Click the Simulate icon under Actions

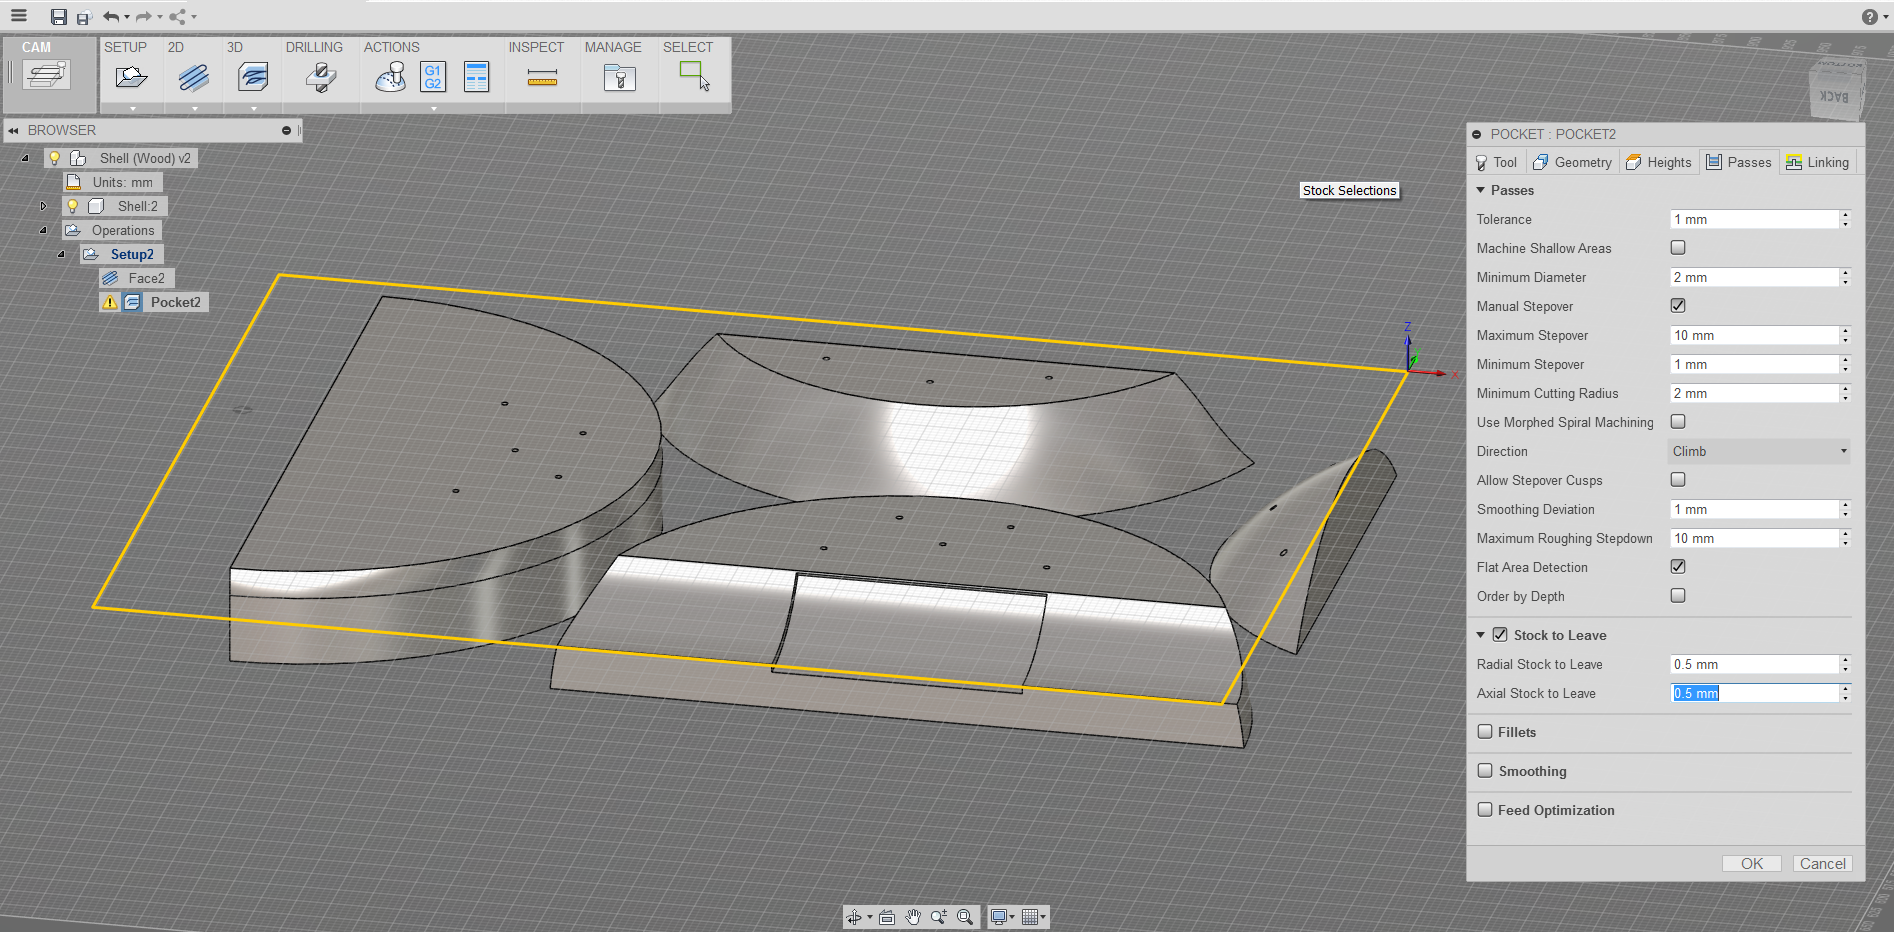coord(390,77)
